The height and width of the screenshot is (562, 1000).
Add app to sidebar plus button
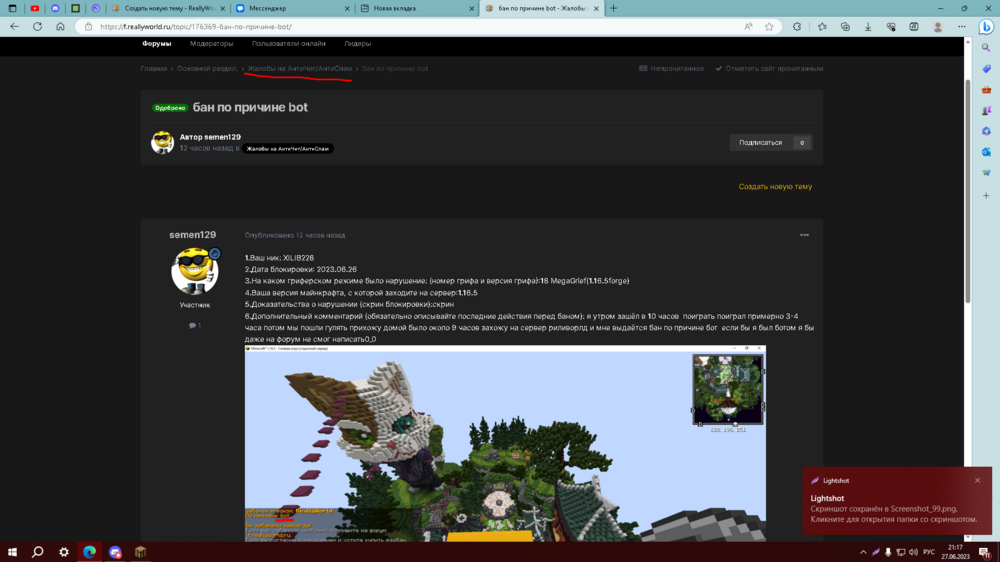click(x=986, y=195)
